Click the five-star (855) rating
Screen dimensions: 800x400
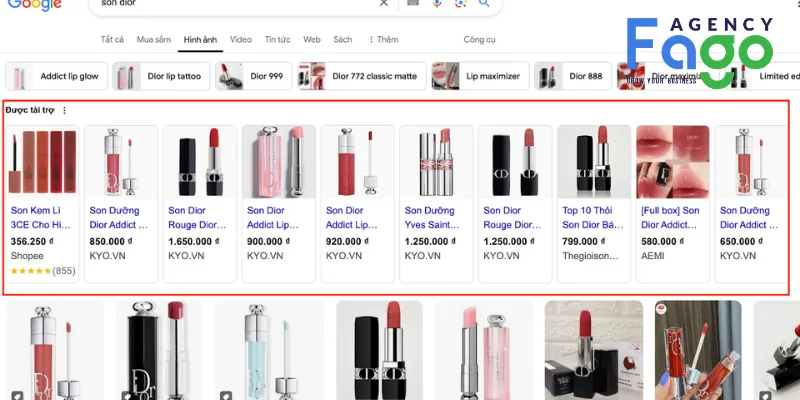pos(43,271)
